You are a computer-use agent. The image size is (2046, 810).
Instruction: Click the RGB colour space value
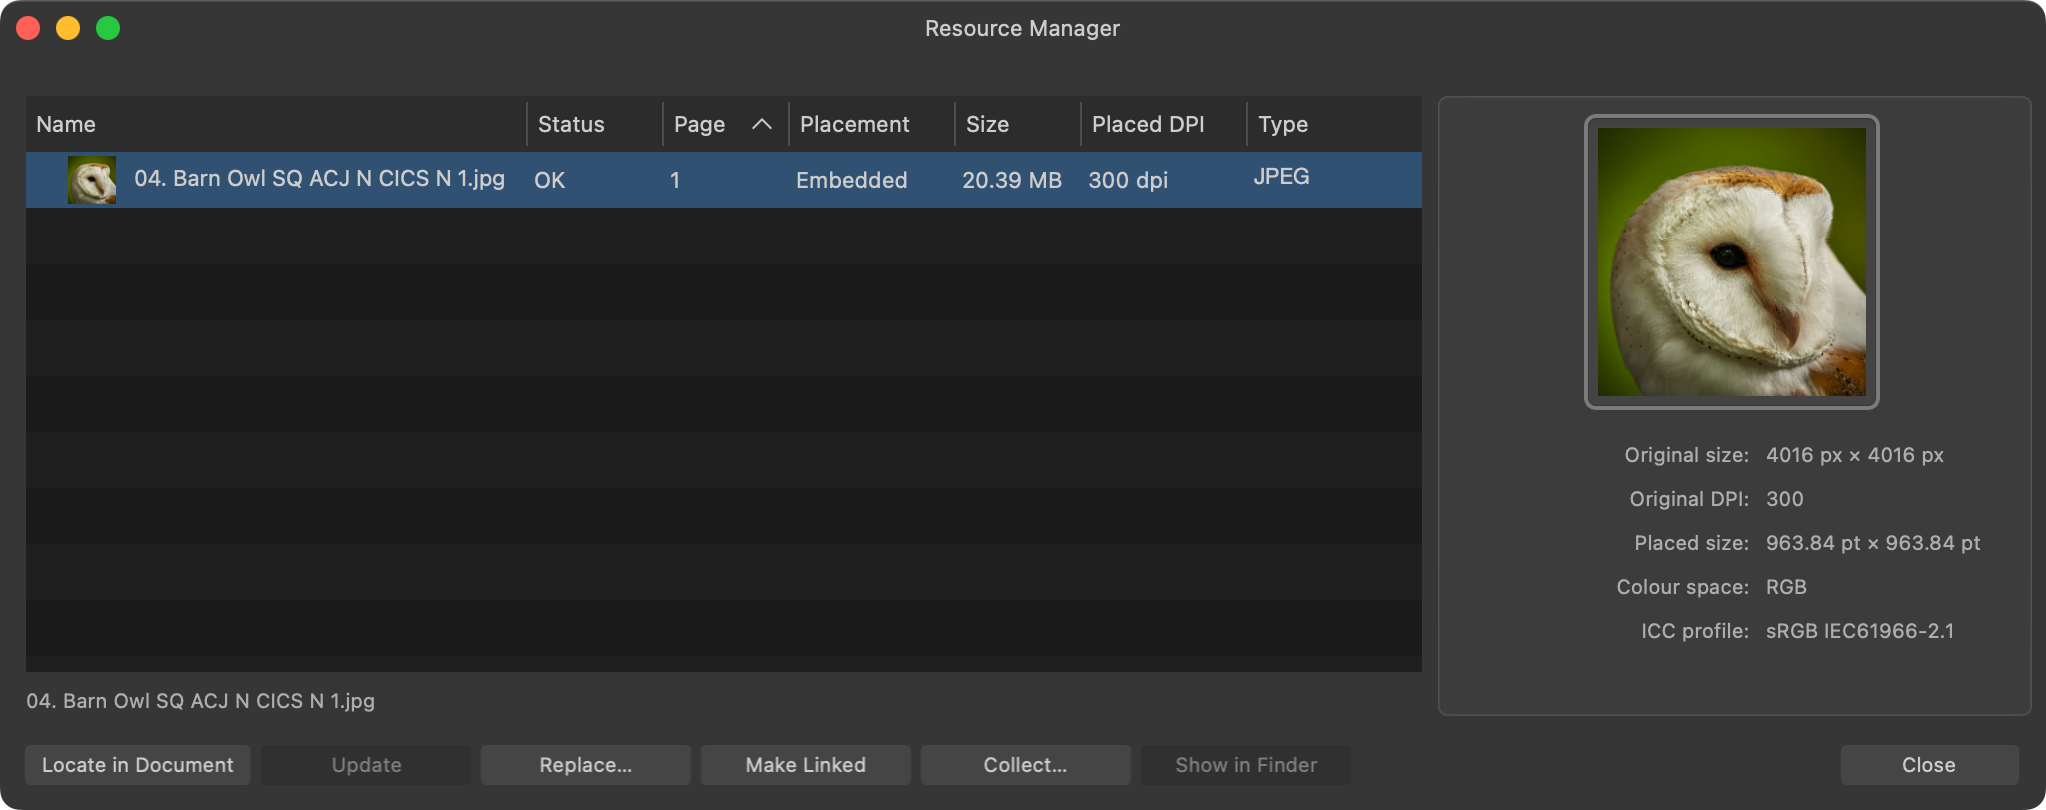(x=1786, y=587)
